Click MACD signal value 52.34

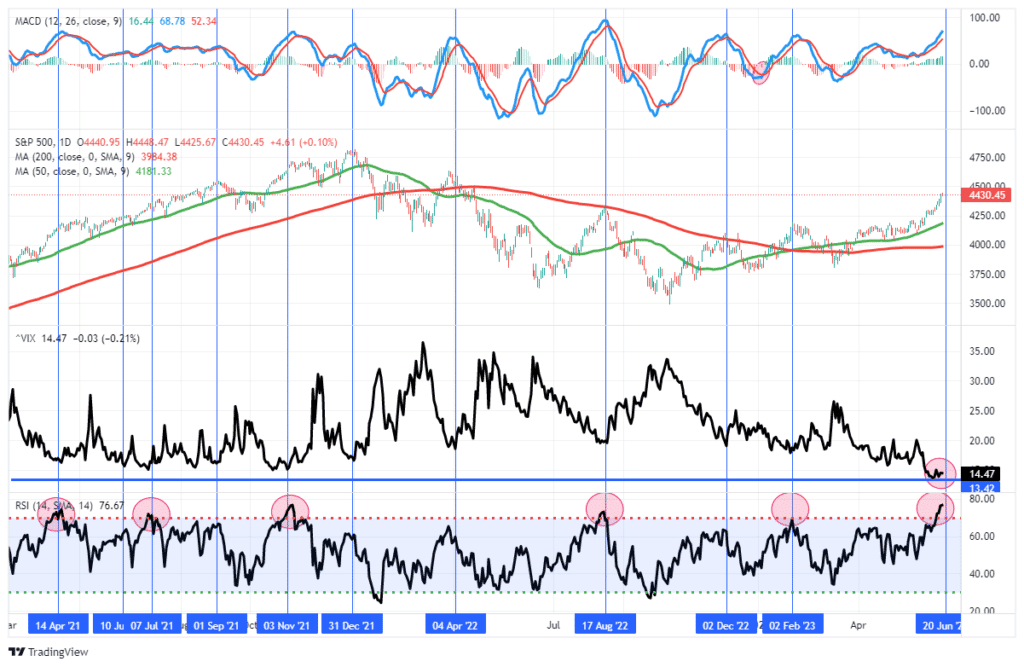204,21
